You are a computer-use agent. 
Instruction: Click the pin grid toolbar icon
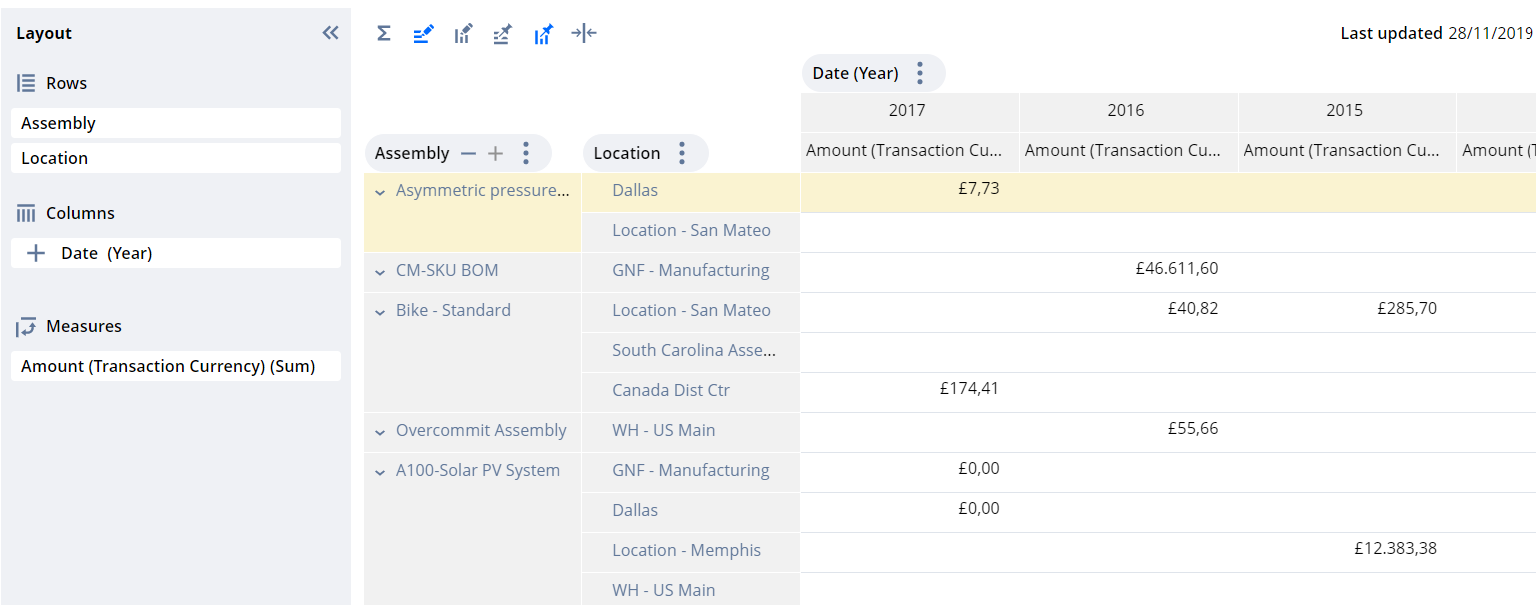[501, 33]
